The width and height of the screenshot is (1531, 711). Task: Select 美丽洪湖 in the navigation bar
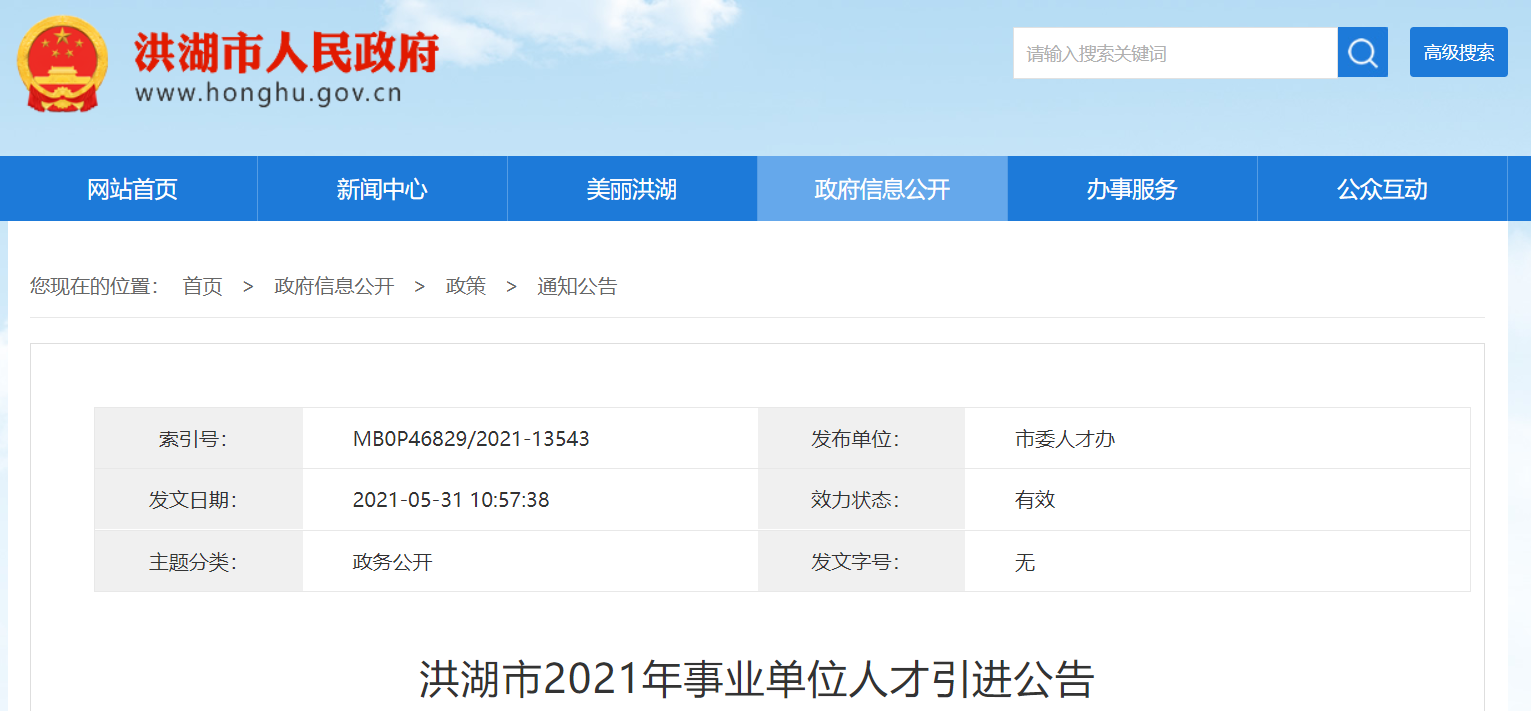(x=632, y=189)
